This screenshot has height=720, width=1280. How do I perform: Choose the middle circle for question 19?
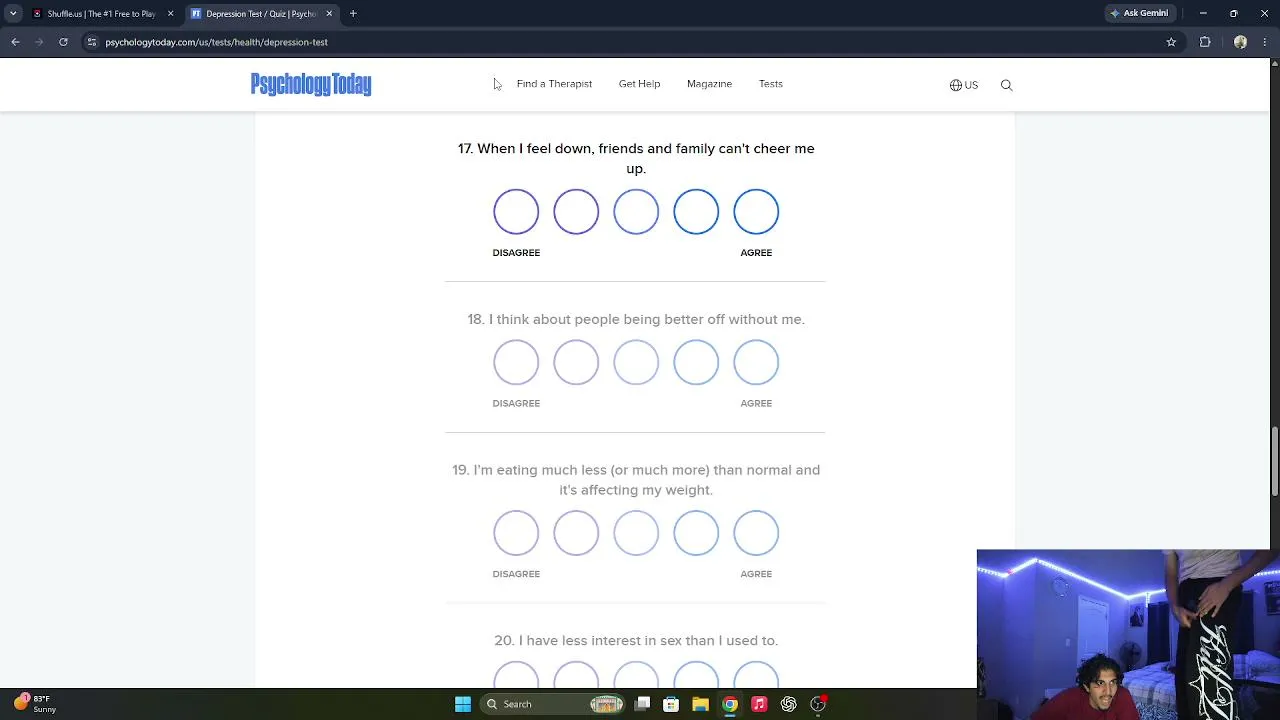point(636,533)
